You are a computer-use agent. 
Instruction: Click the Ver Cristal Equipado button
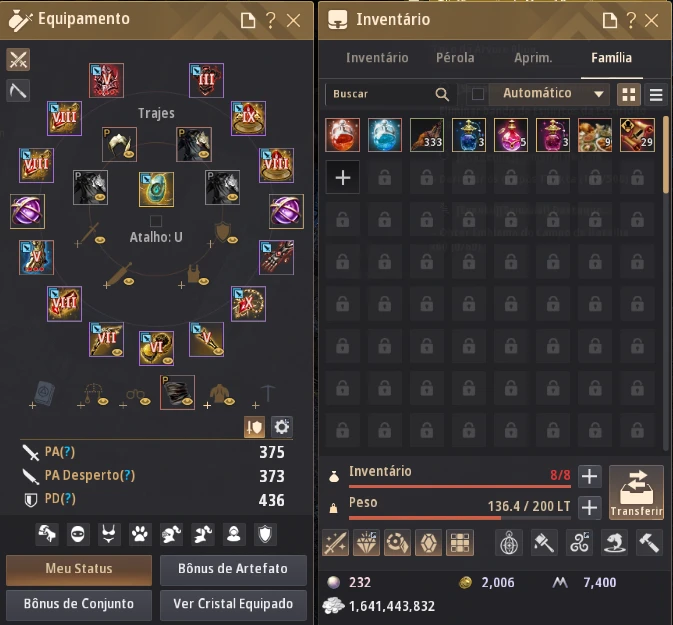(233, 604)
